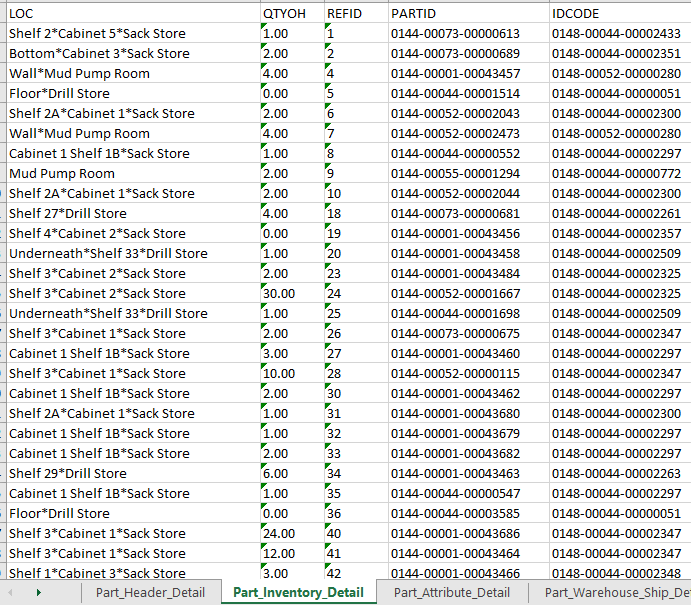Click the quantity cell 30.00

coord(292,293)
